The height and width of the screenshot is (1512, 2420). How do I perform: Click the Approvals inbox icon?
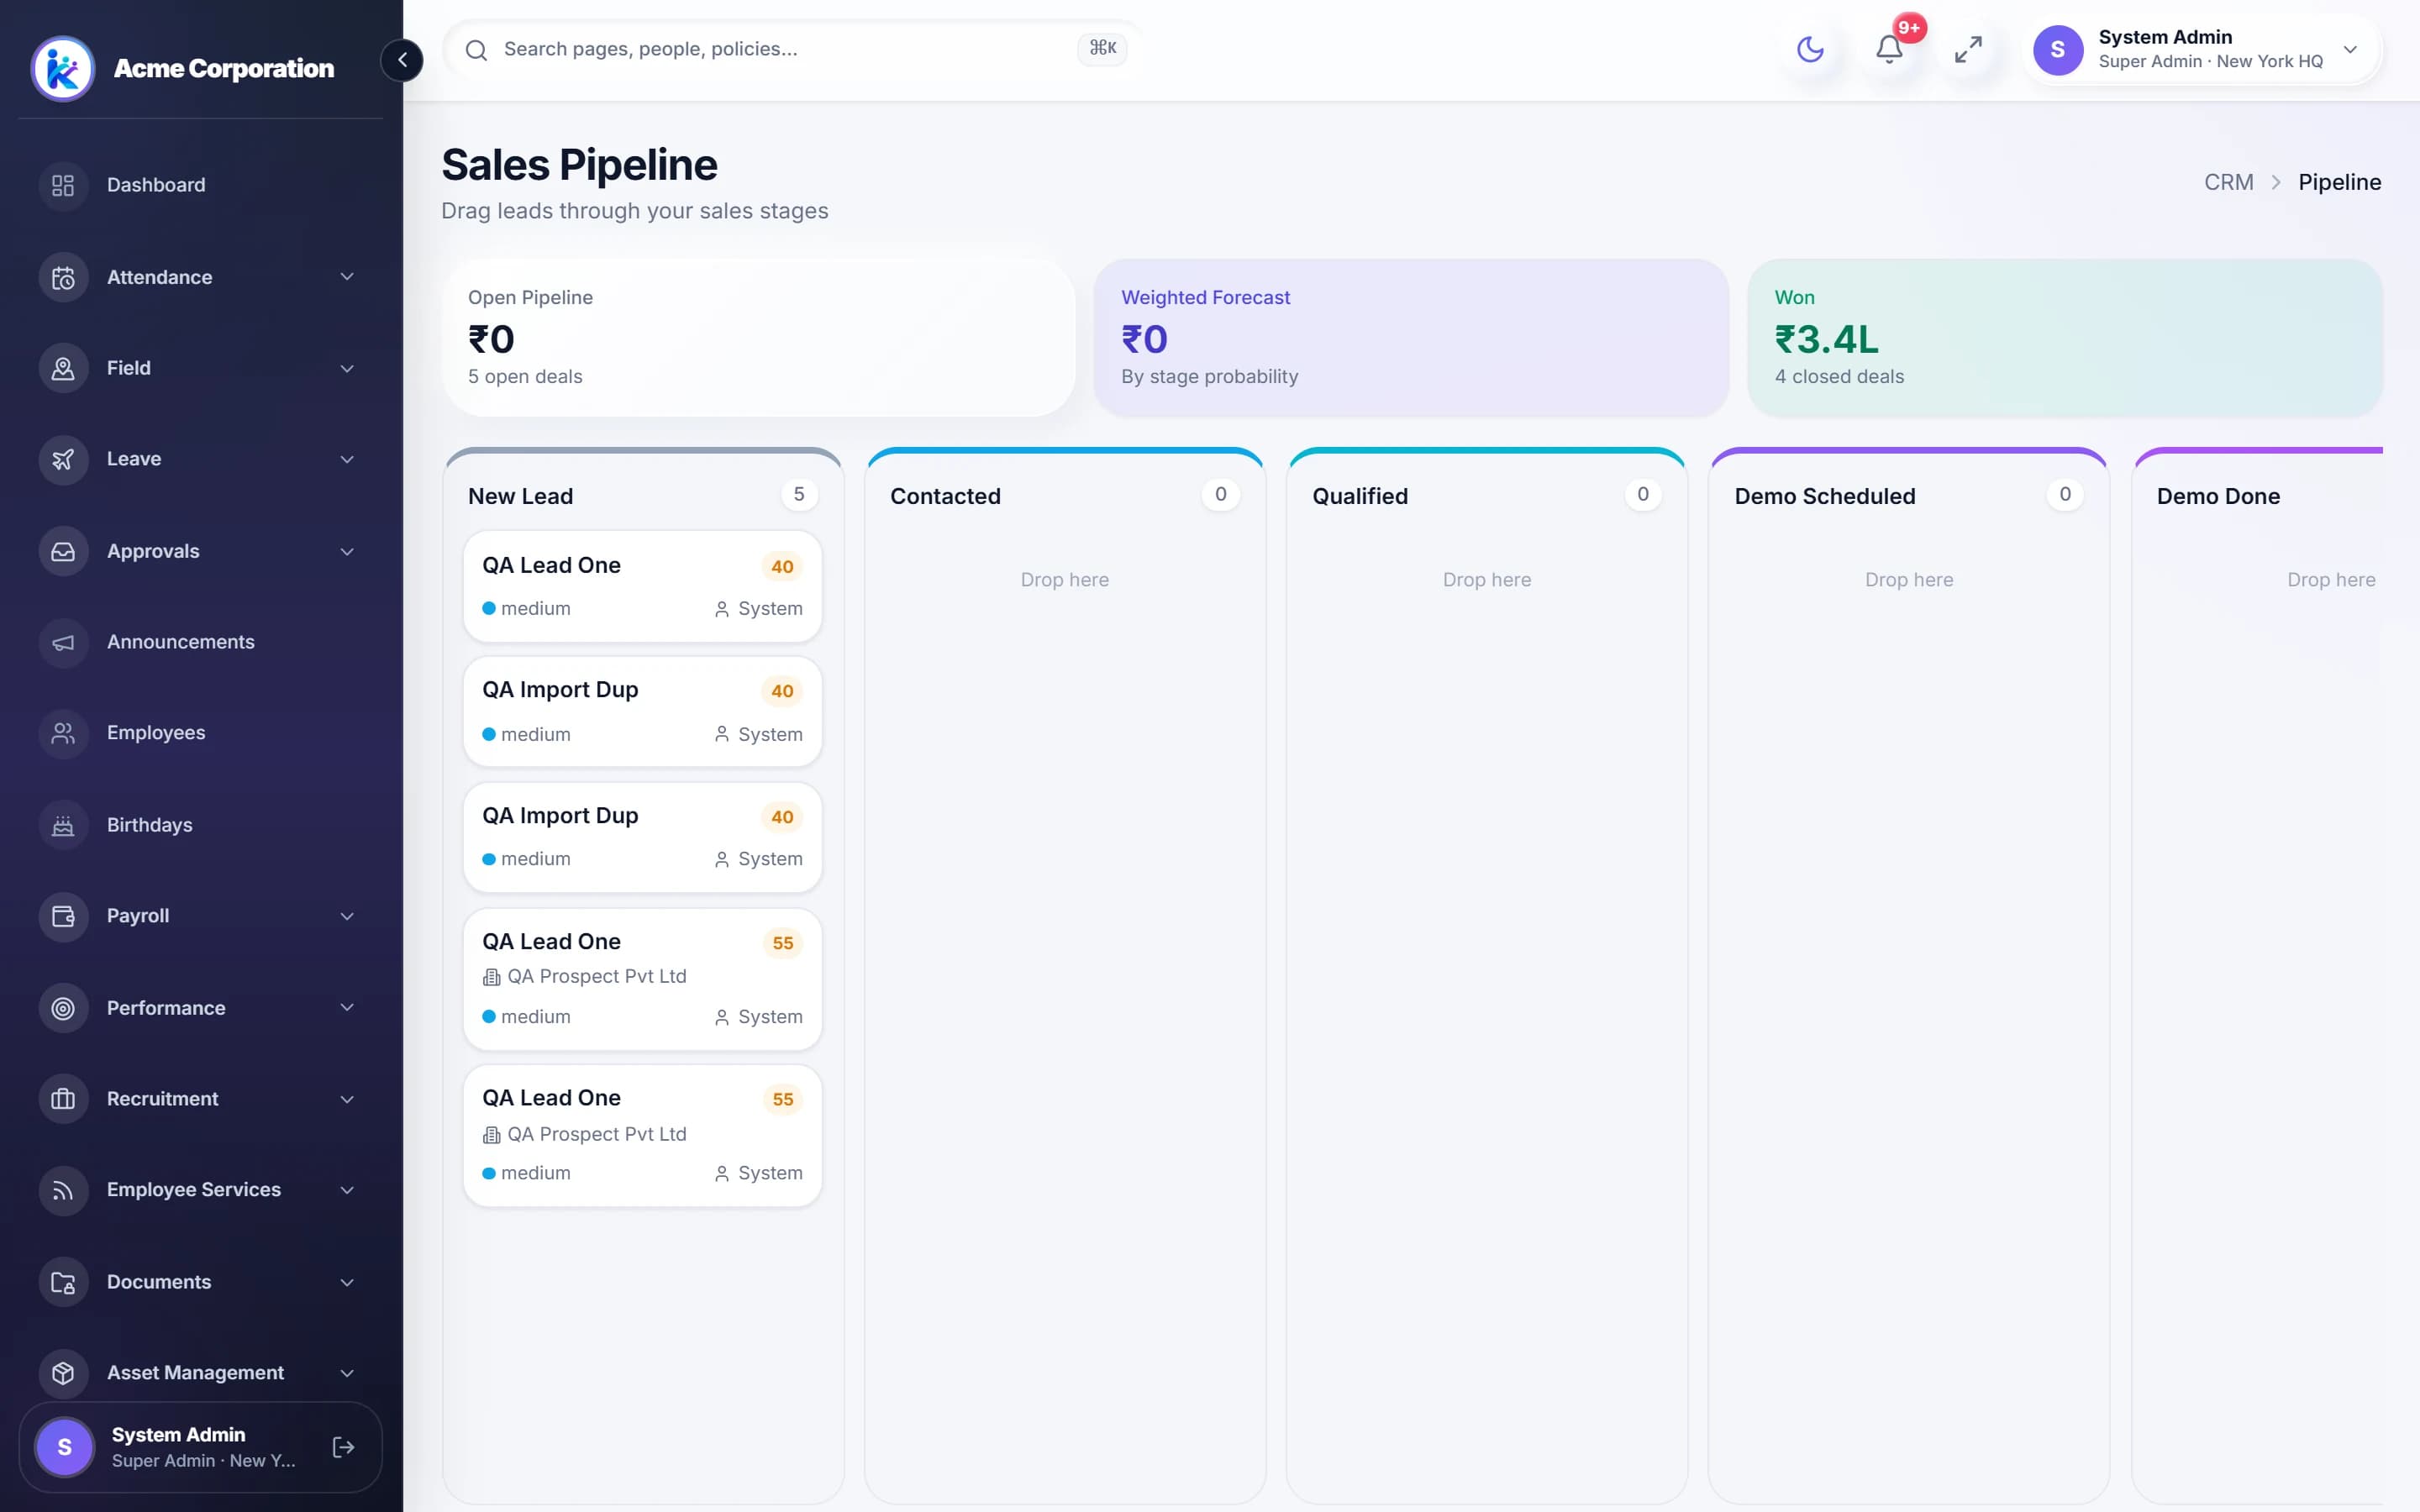pyautogui.click(x=63, y=551)
